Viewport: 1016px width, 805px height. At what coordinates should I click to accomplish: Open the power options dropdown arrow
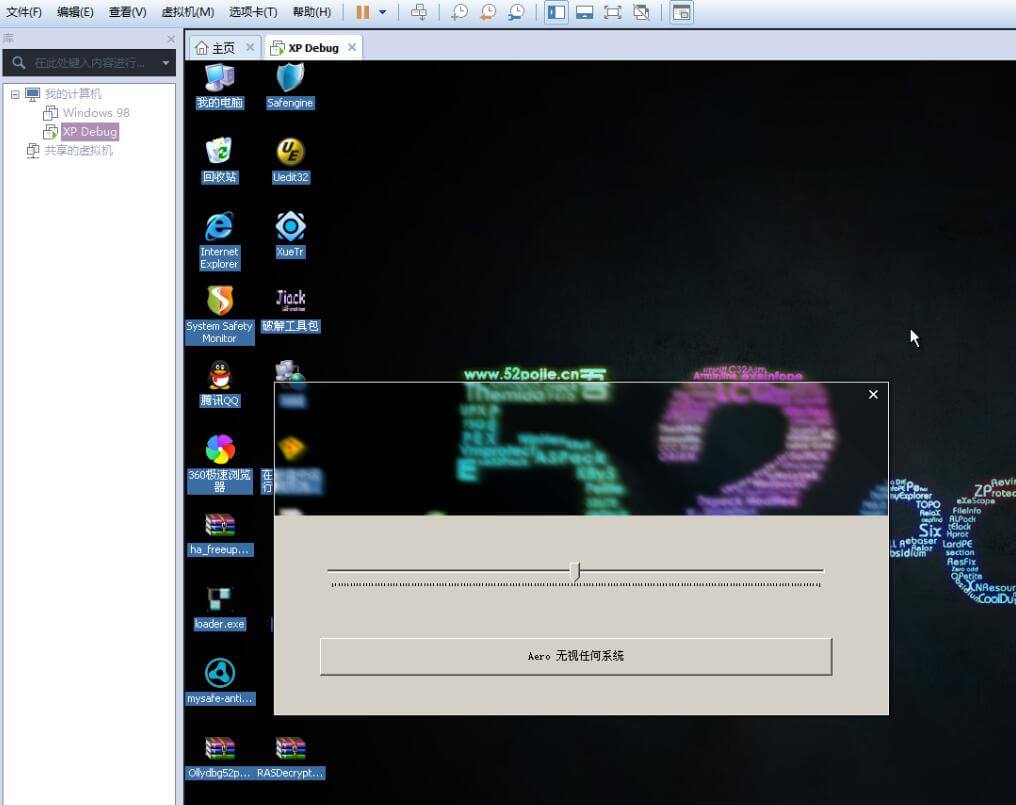pos(382,12)
